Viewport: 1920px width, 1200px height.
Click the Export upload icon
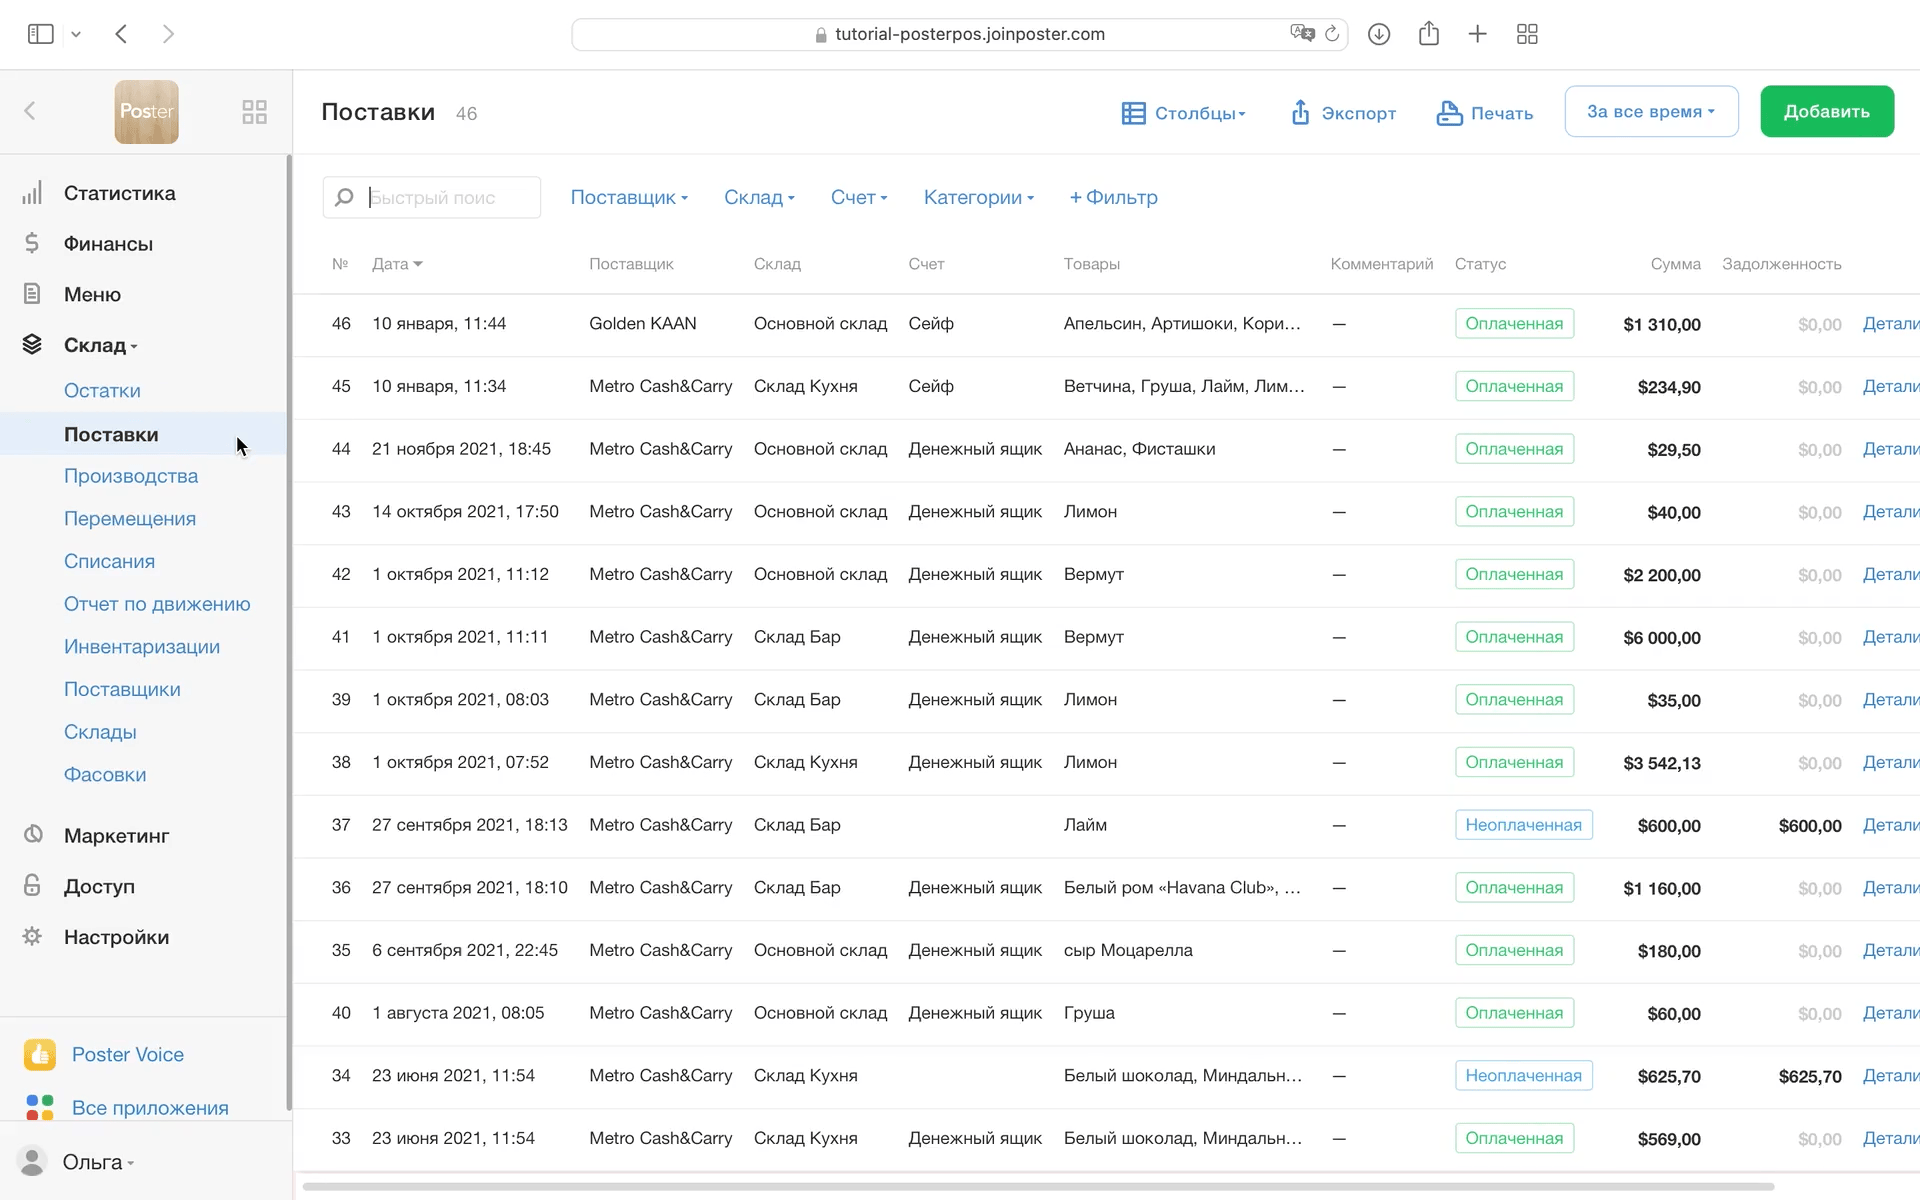(1300, 113)
